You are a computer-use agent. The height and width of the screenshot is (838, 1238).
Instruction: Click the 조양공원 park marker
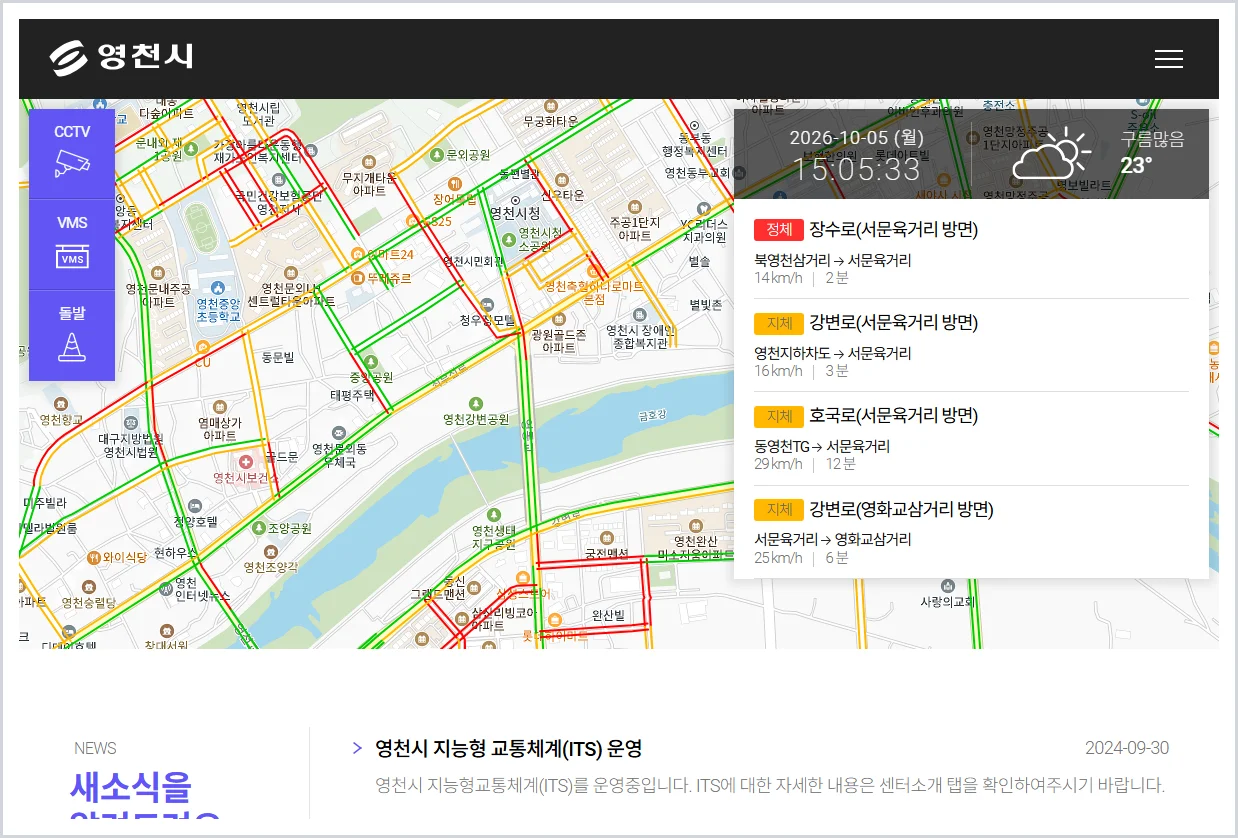tap(259, 528)
